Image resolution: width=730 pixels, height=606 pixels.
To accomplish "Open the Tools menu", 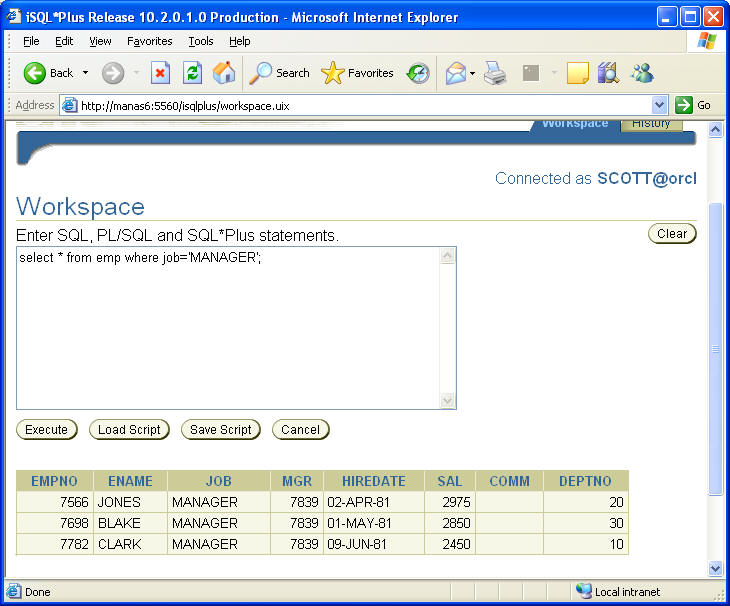I will (201, 41).
